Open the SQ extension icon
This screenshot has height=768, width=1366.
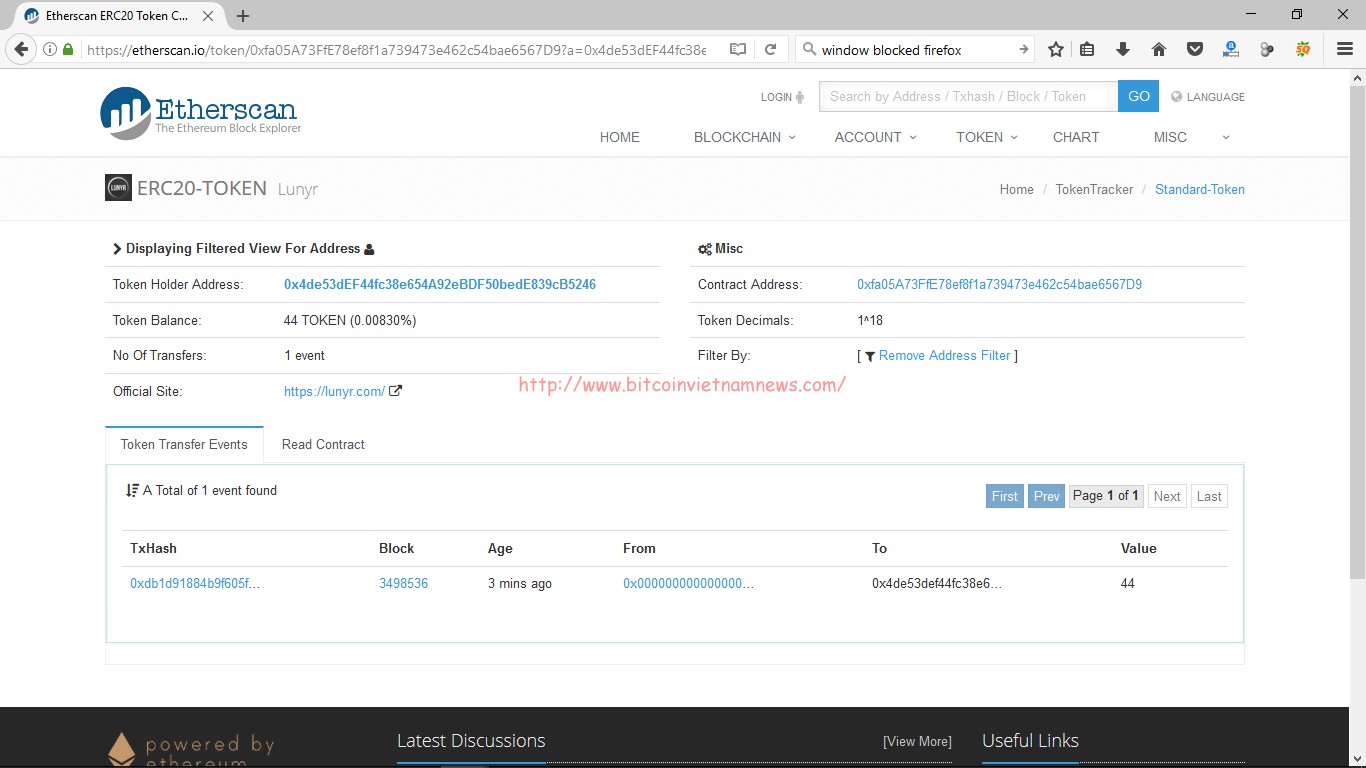click(x=1303, y=49)
